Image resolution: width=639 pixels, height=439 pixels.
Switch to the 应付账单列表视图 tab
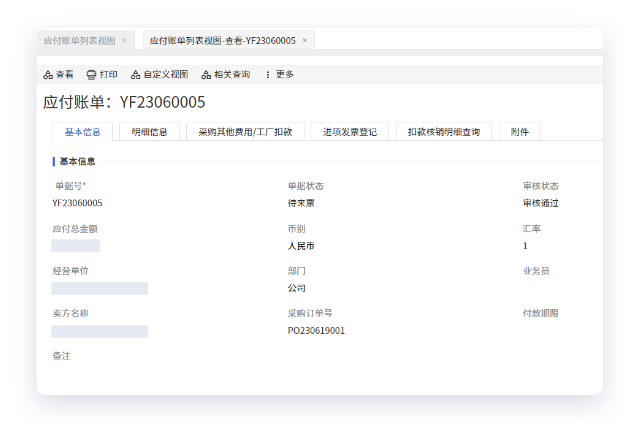(x=78, y=41)
